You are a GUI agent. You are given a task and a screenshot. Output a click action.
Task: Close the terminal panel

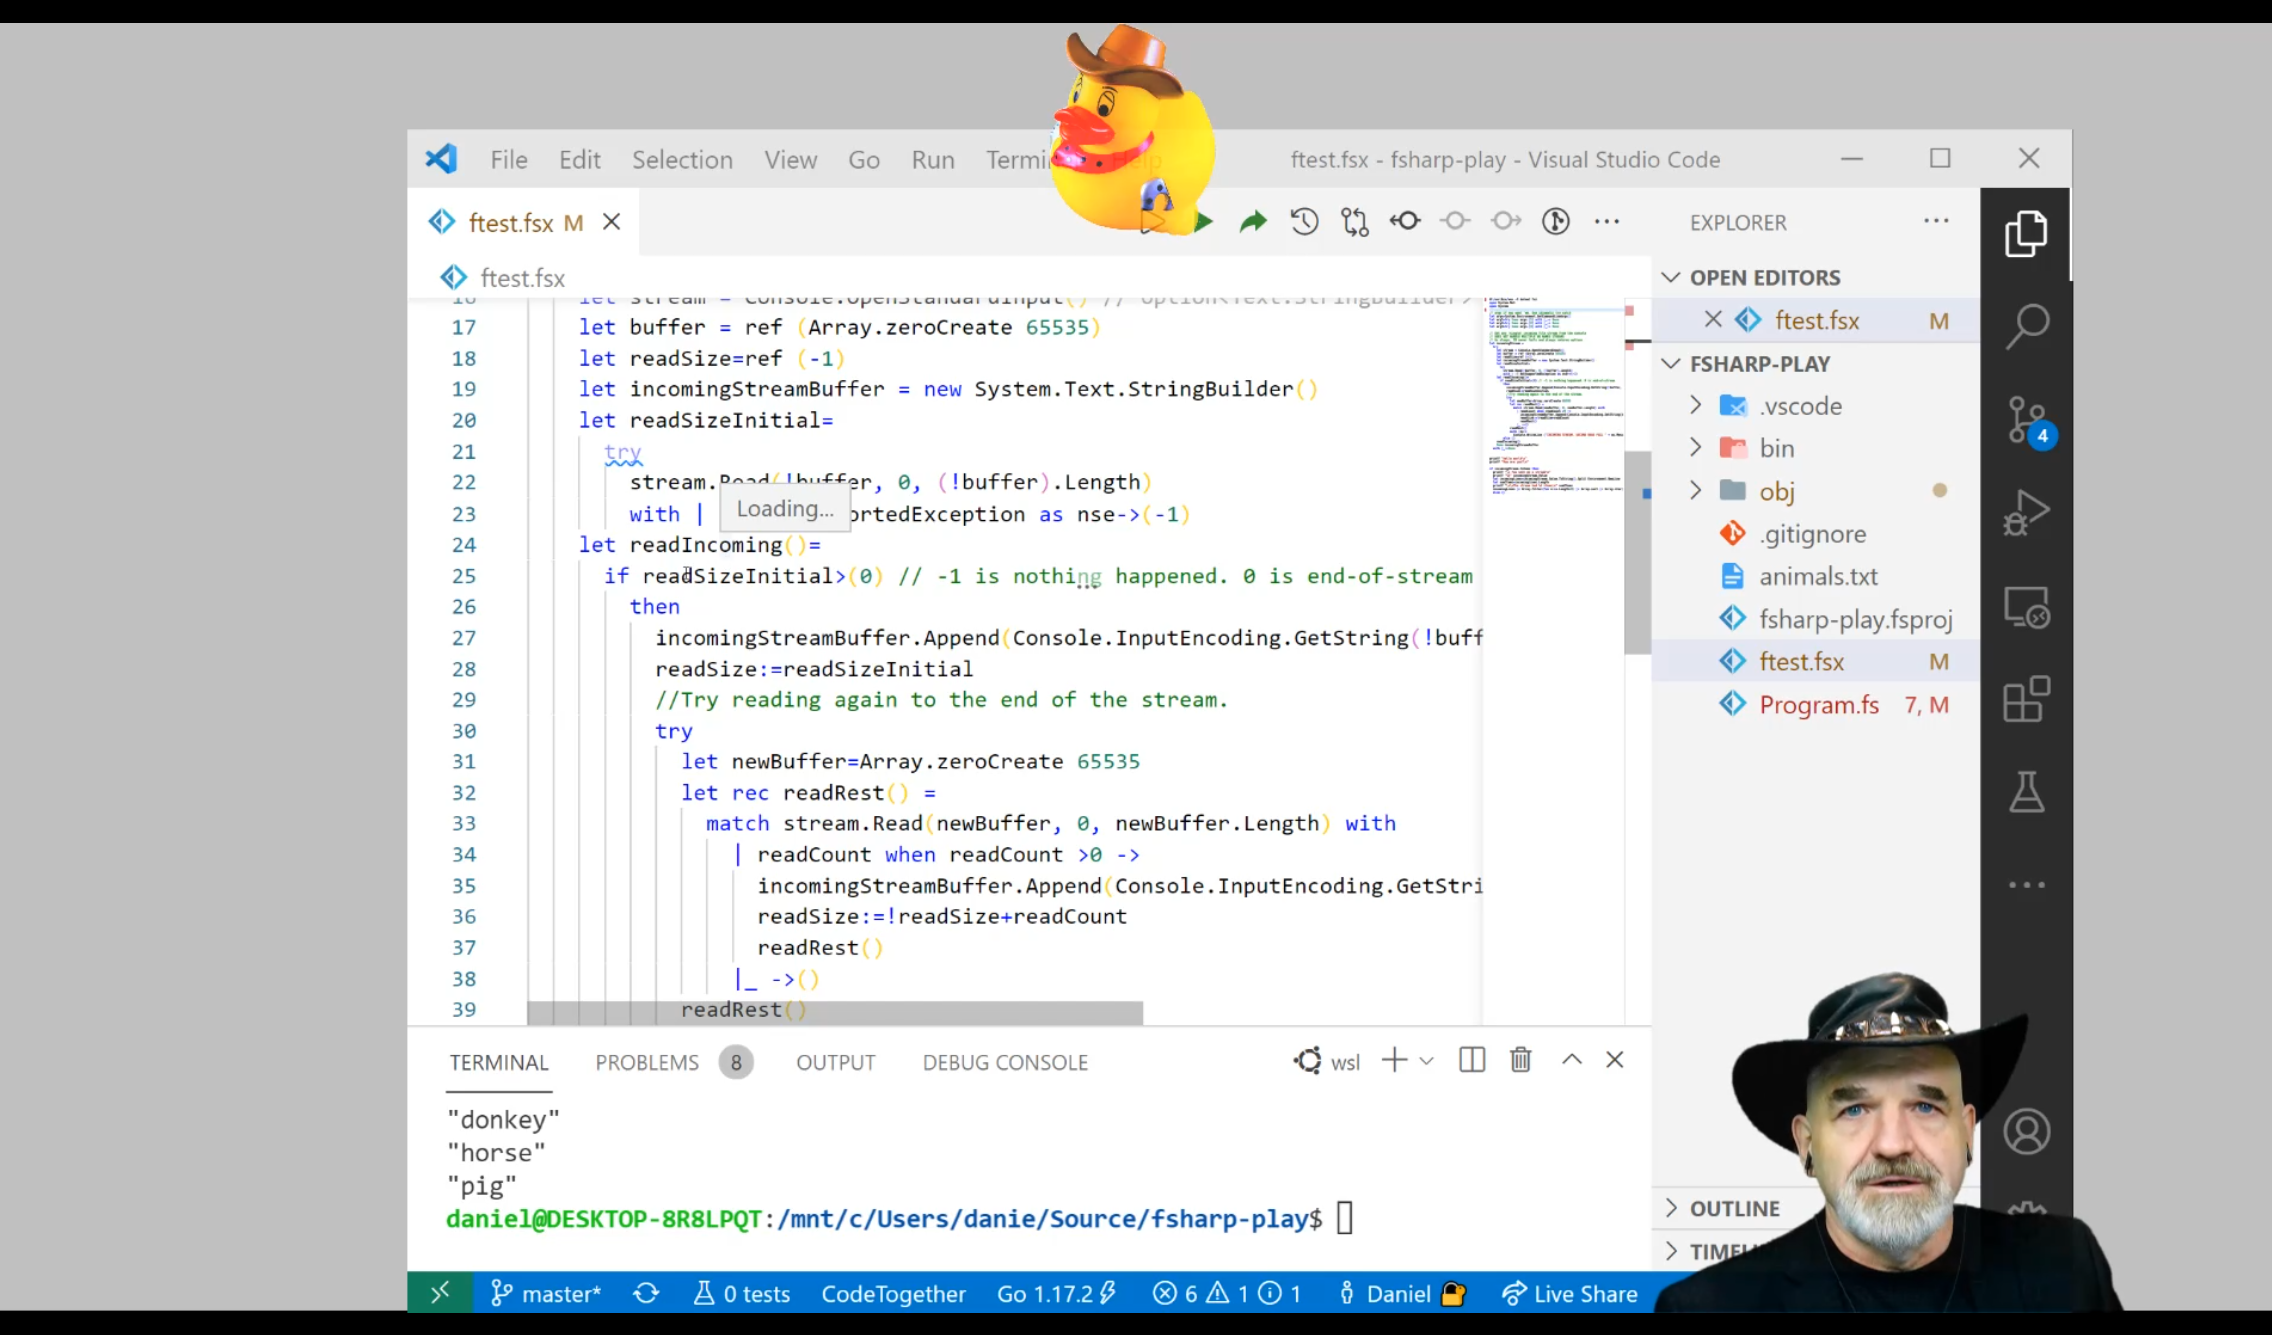[x=1614, y=1060]
